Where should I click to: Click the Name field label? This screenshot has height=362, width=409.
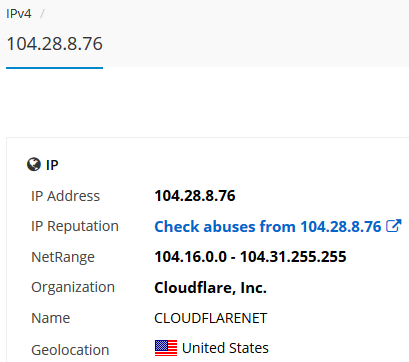tap(51, 318)
